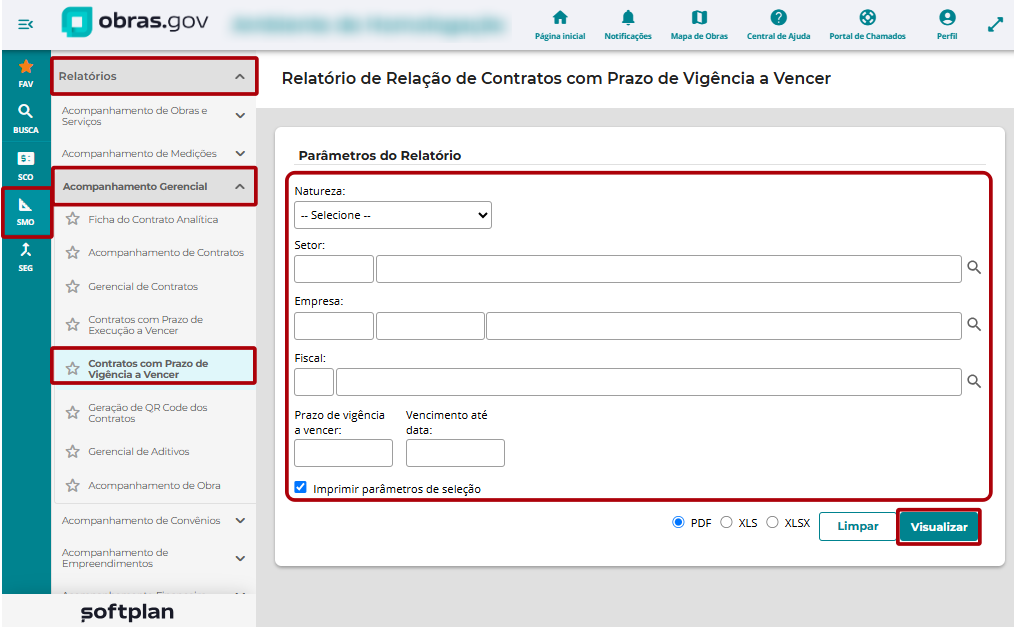This screenshot has height=627, width=1014.
Task: Open Ficha do Contrato Analítica report
Action: (x=153, y=220)
